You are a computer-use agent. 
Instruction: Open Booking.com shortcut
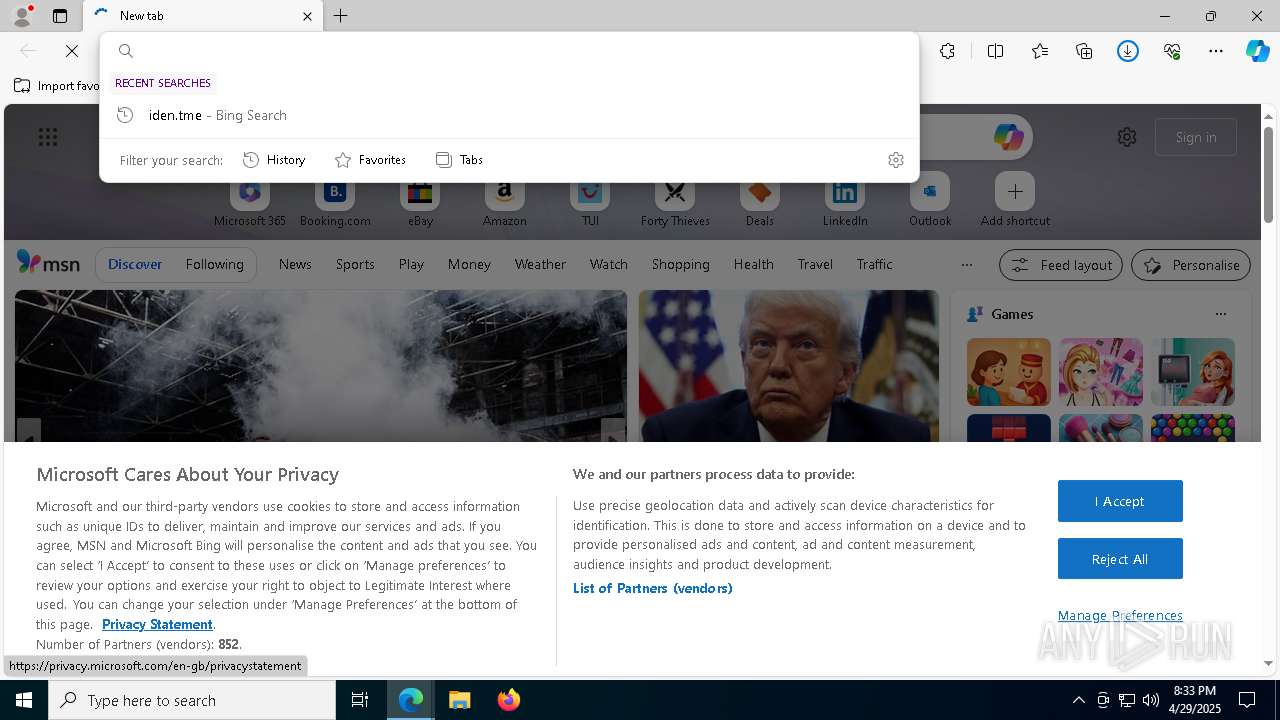click(x=335, y=203)
